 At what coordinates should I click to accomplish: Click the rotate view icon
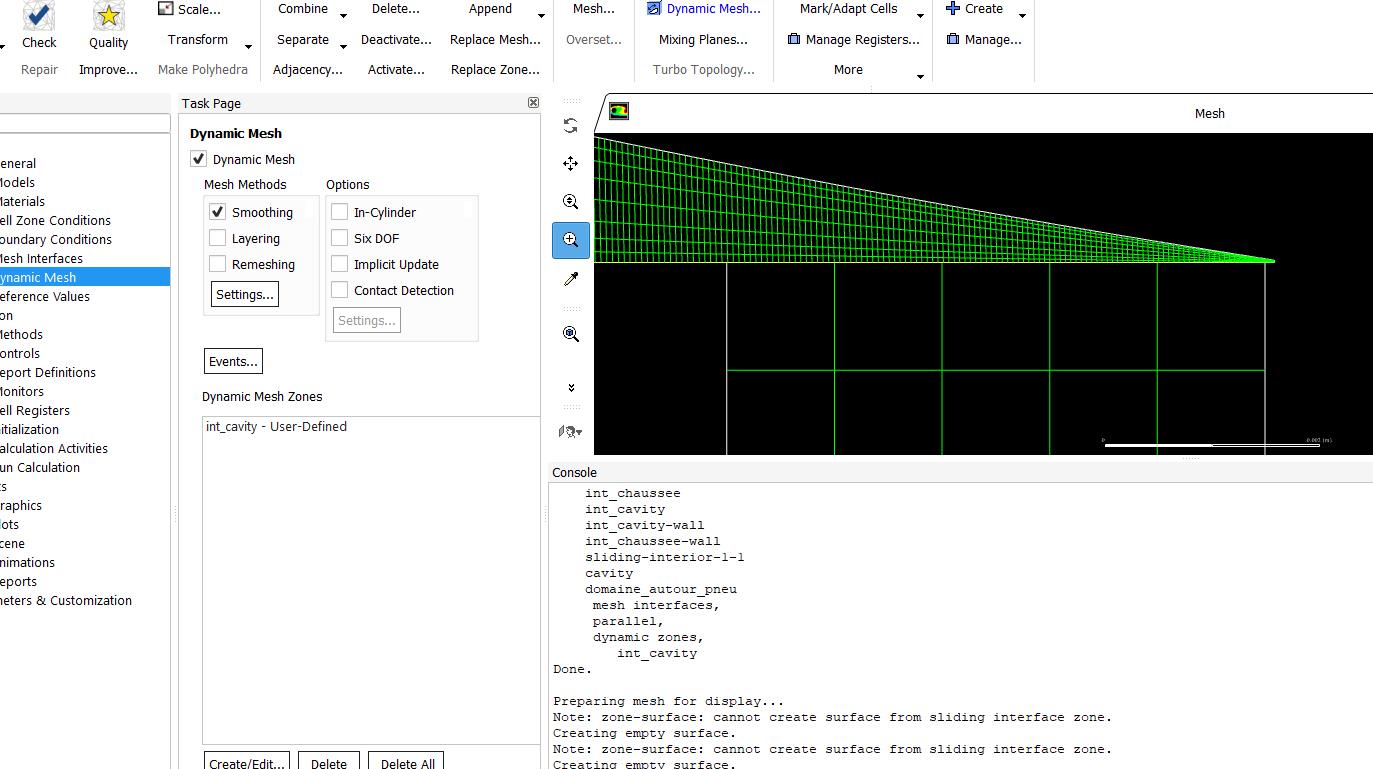[x=570, y=126]
